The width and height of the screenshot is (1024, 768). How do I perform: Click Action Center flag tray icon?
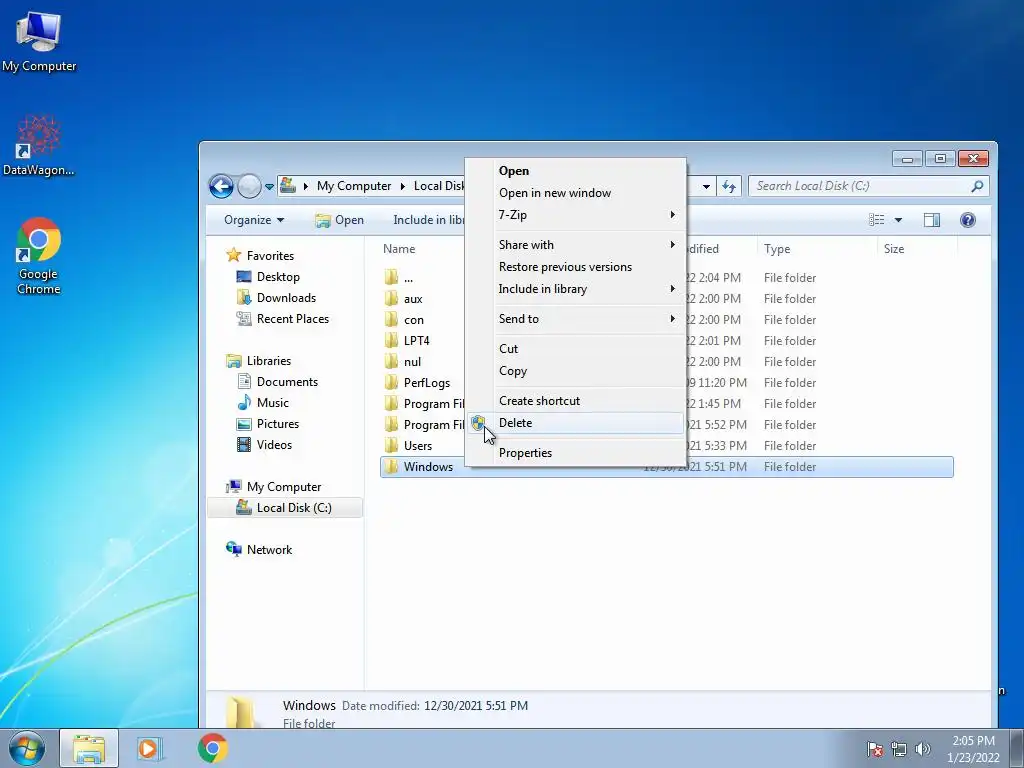click(875, 749)
